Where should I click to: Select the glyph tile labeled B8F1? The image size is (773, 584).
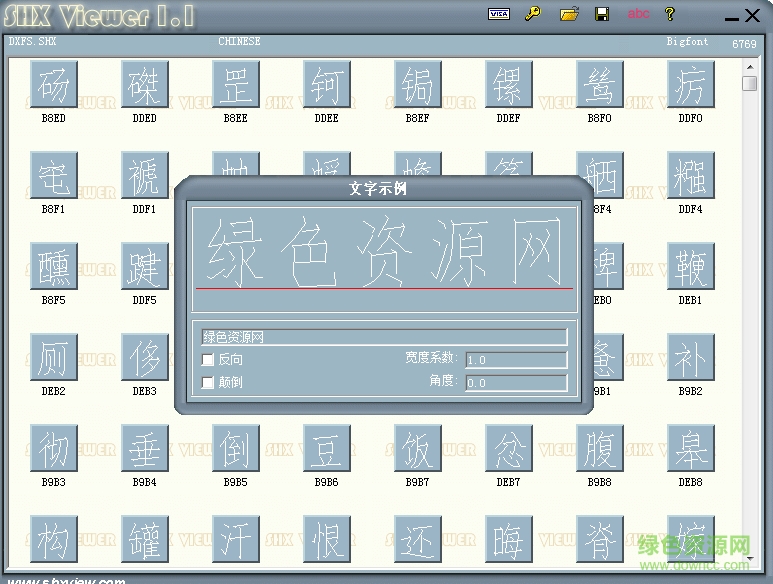54,175
